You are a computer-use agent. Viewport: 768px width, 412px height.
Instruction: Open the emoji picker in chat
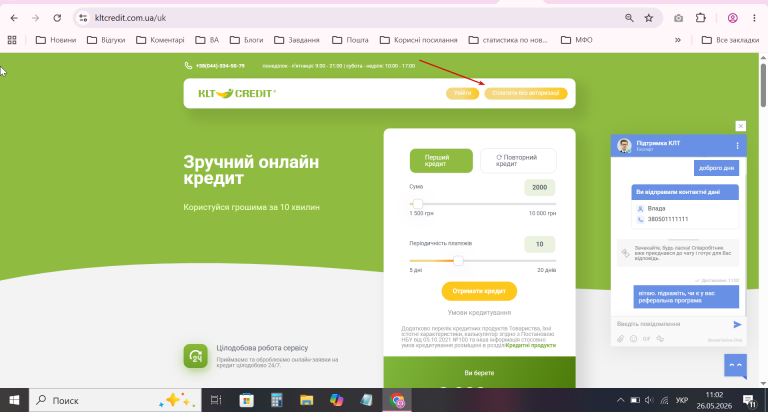[x=633, y=339]
